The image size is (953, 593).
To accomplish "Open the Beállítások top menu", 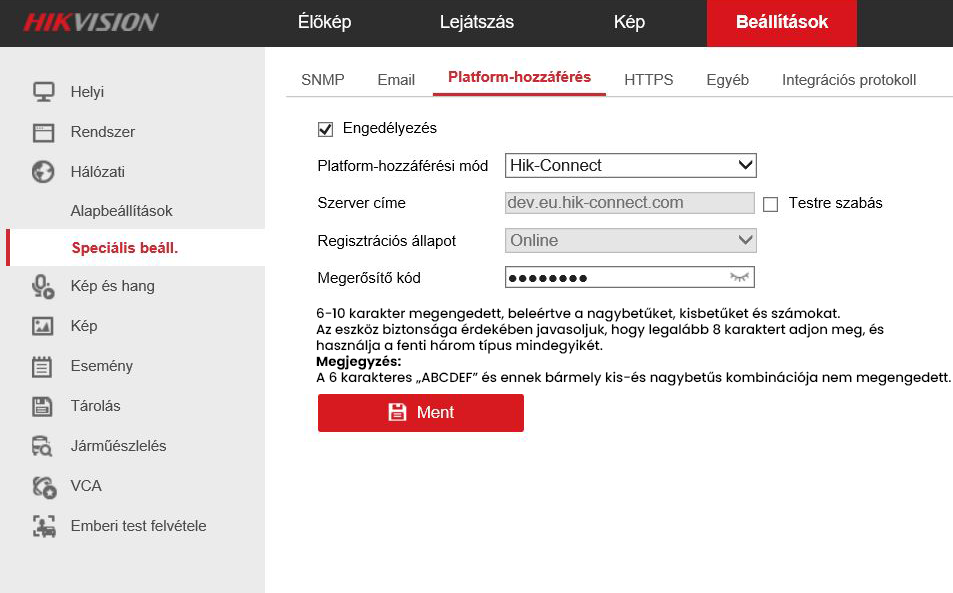I will click(782, 22).
